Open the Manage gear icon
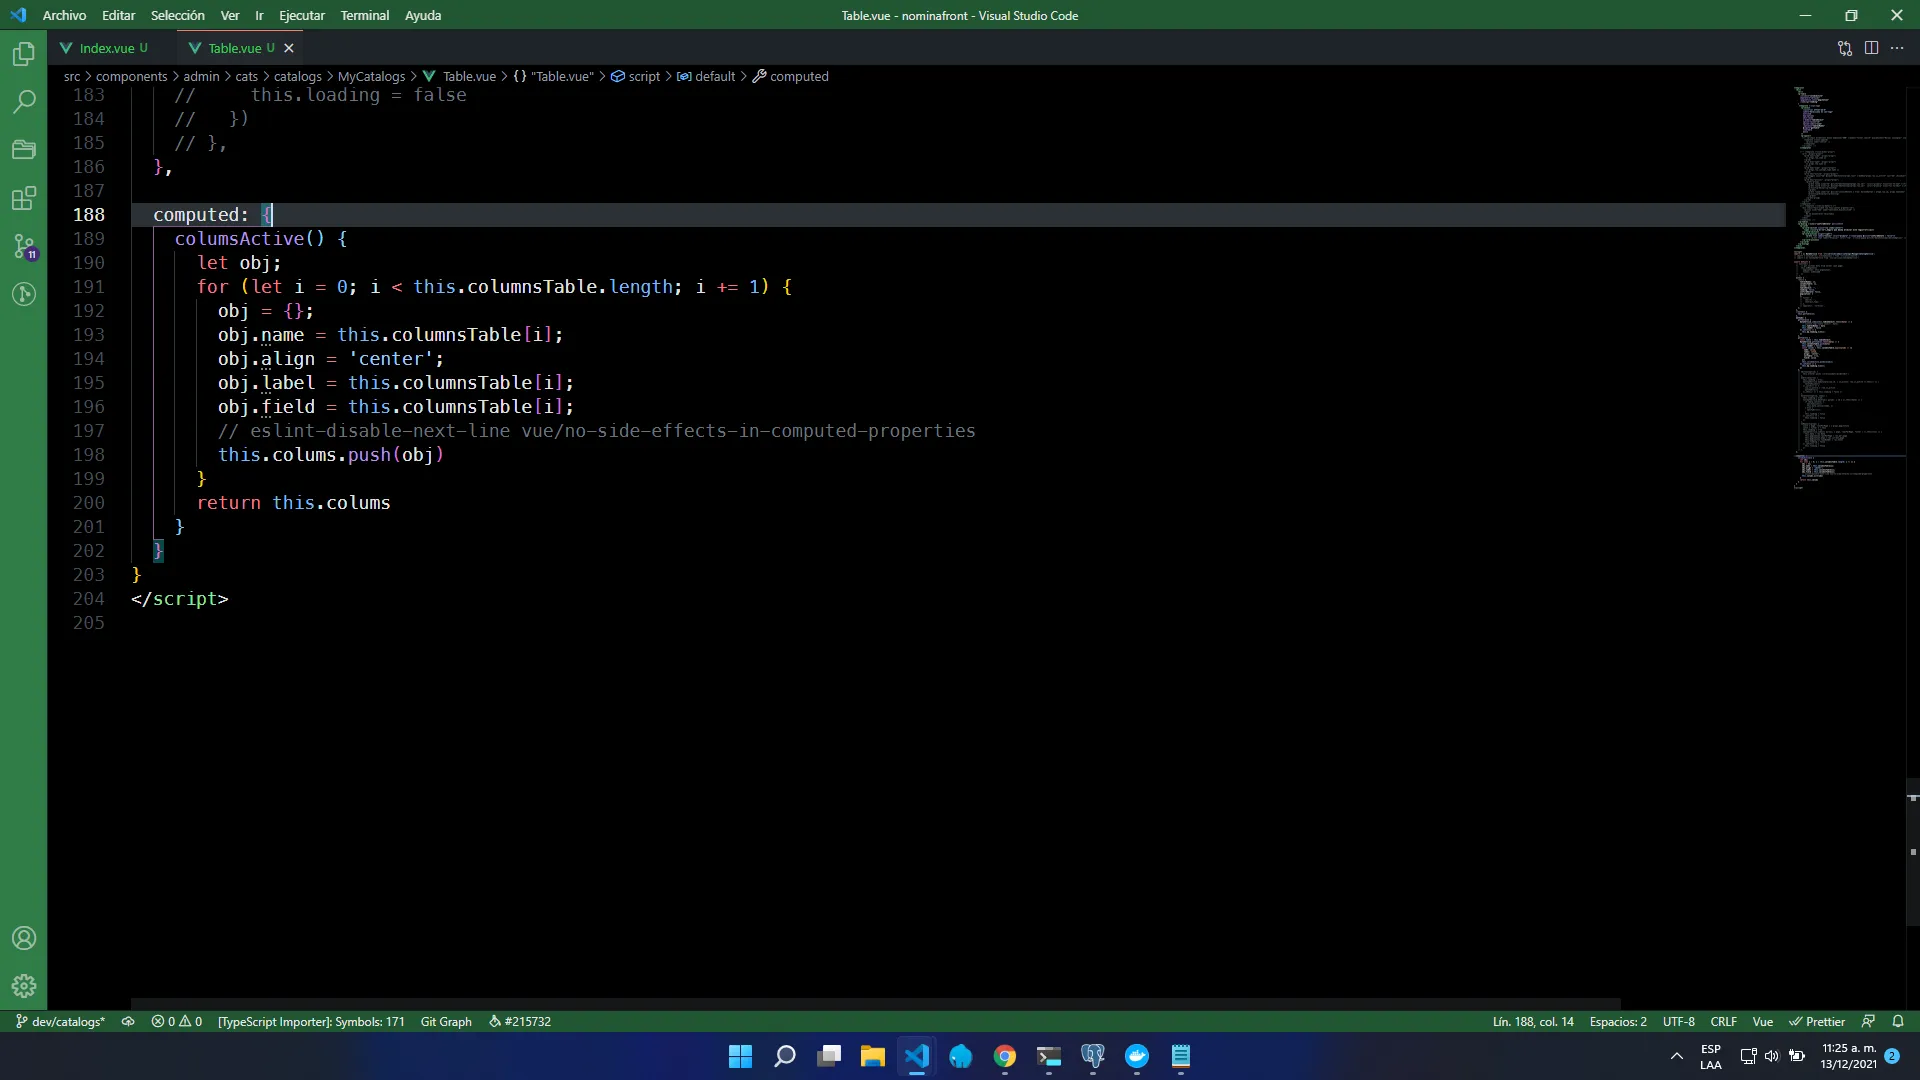The width and height of the screenshot is (1920, 1080). click(x=24, y=986)
